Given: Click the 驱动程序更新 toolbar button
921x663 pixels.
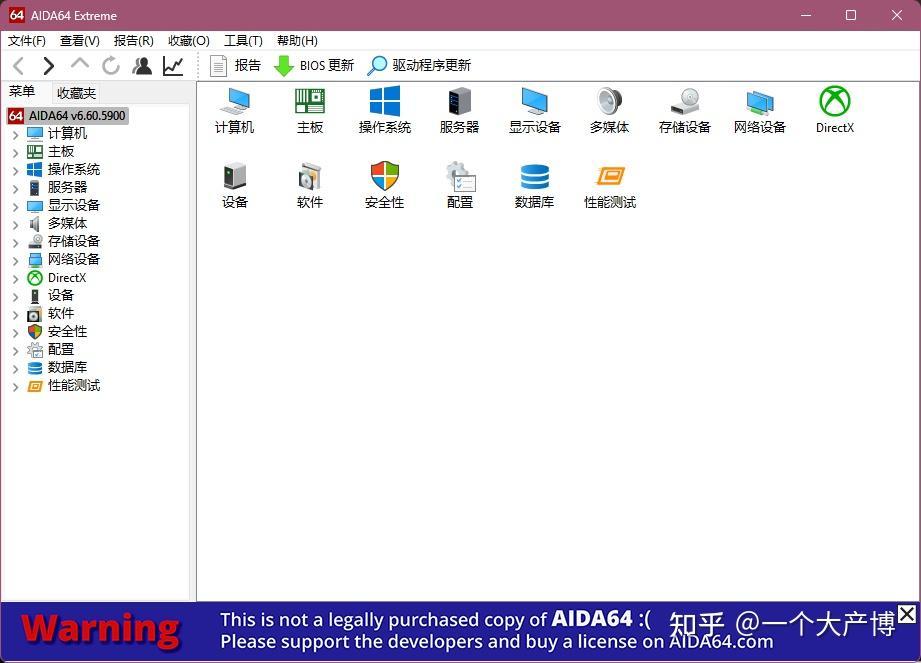Looking at the screenshot, I should pyautogui.click(x=419, y=65).
